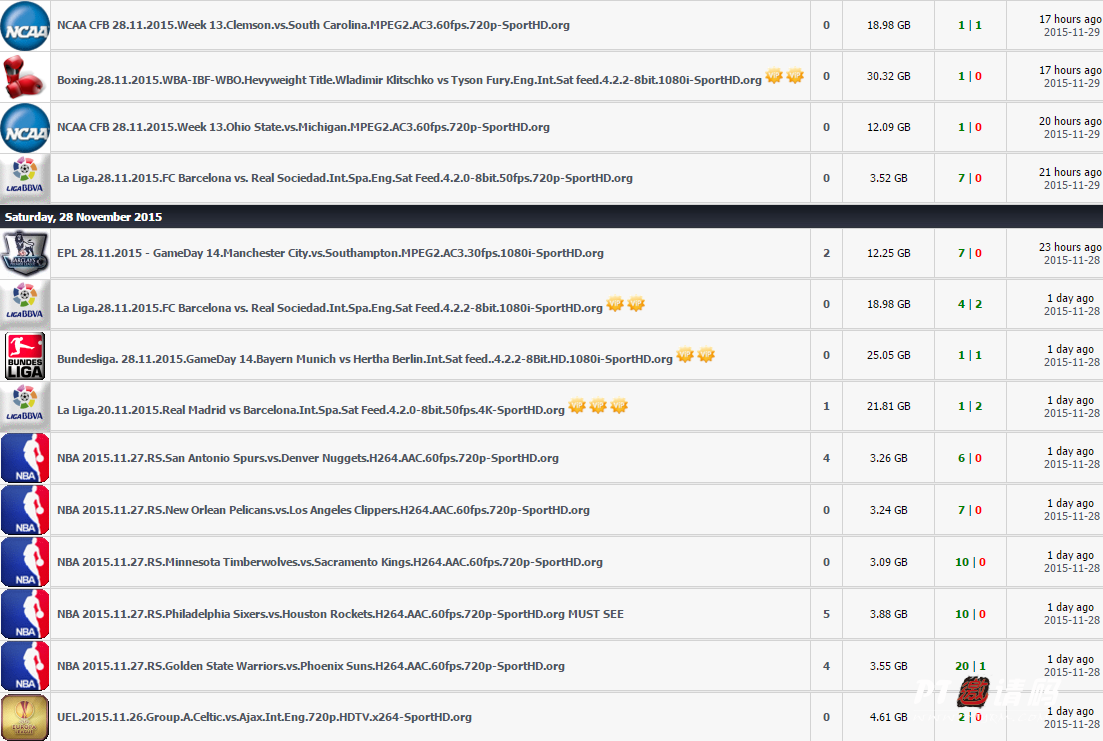Click the NCAA logo beside Clemson vs South Carolina
Screen dimensions: 1103x741
click(x=25, y=26)
